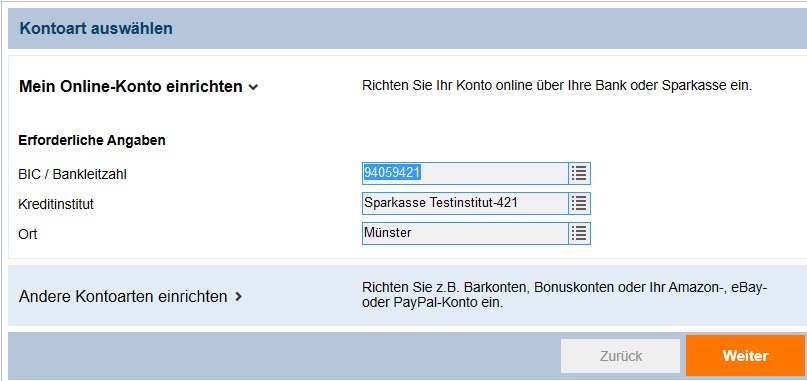
Task: Click the Ort label text
Action: [x=28, y=234]
